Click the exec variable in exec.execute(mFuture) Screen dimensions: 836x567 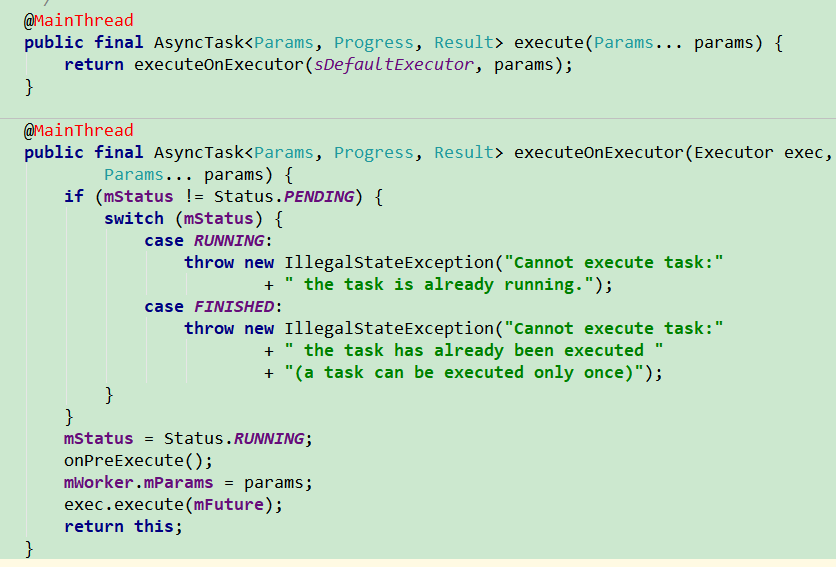point(84,505)
